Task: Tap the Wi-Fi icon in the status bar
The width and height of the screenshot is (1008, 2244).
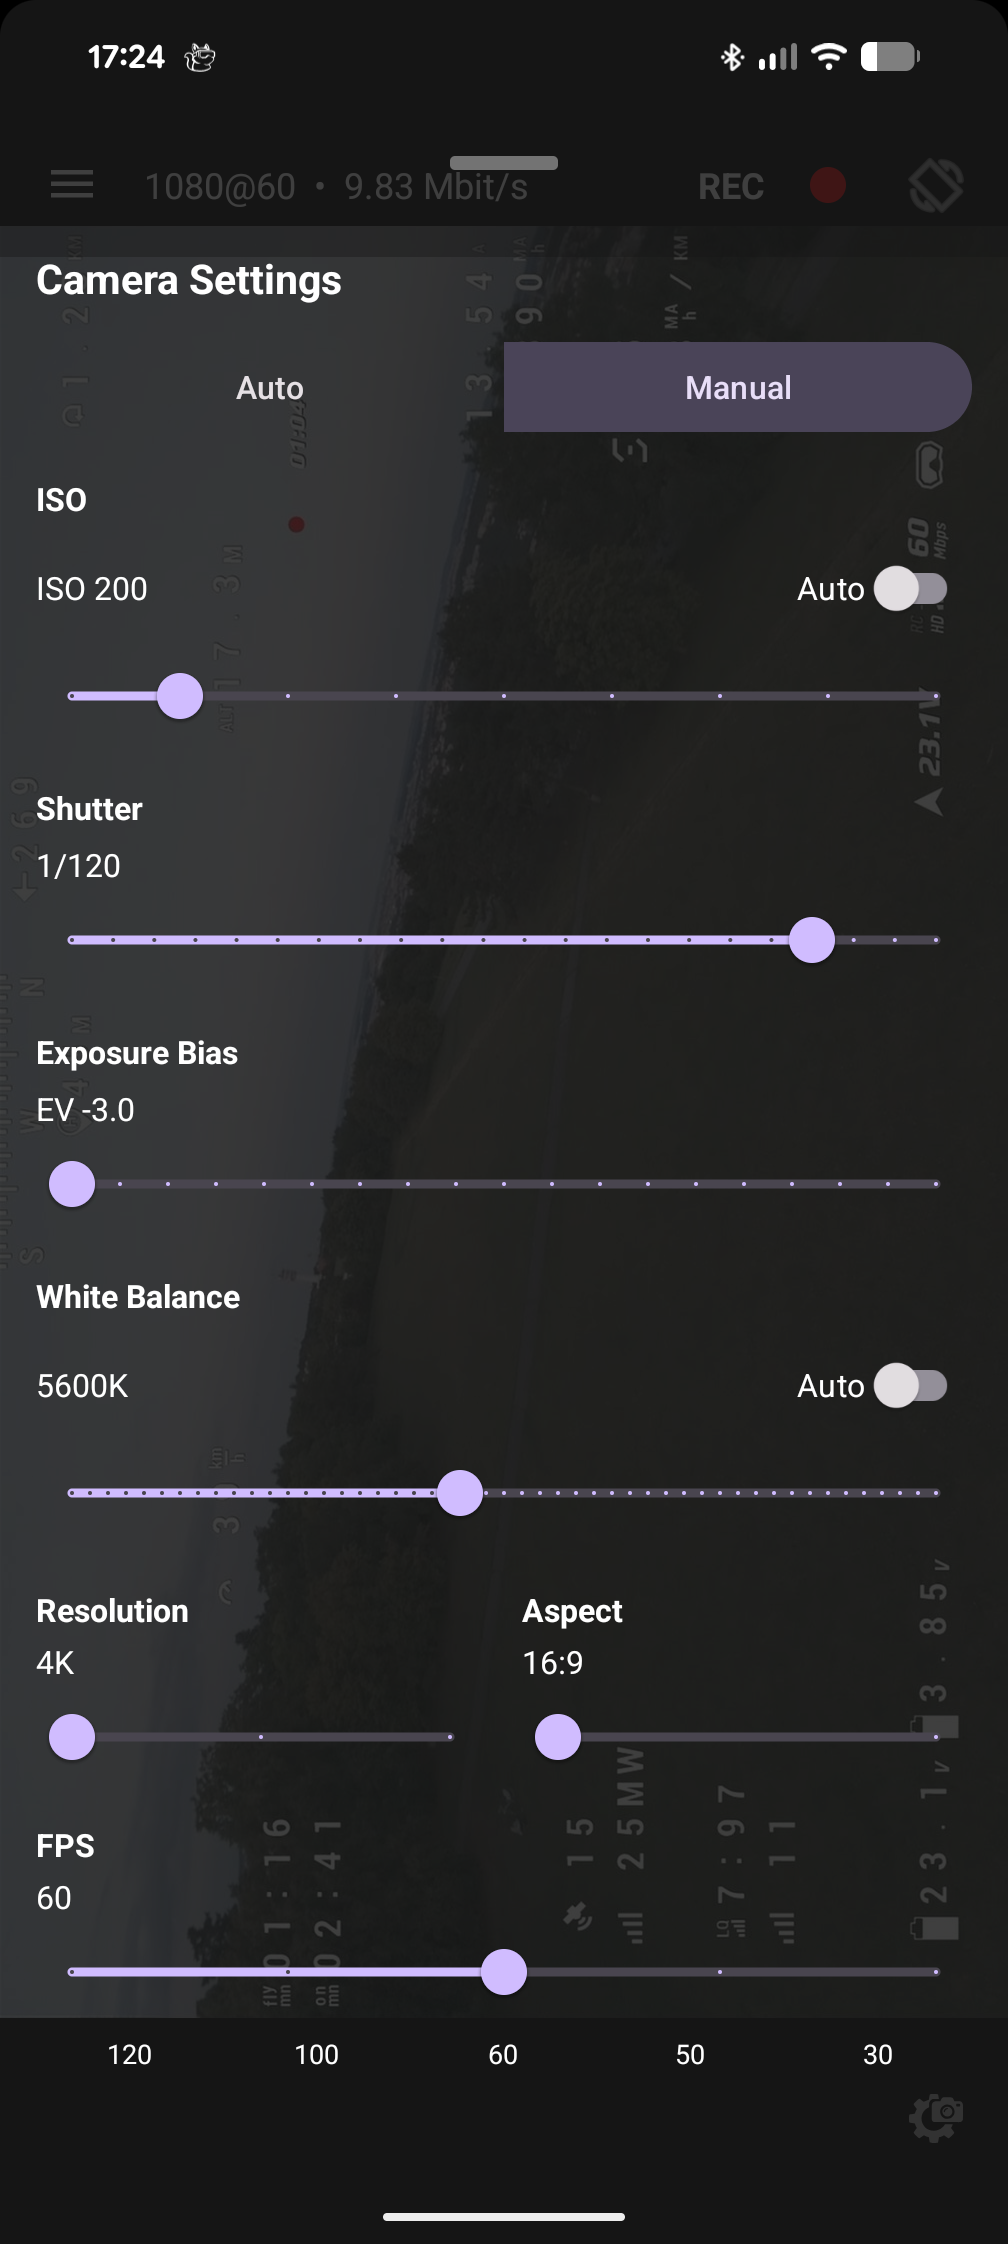Action: pos(828,56)
